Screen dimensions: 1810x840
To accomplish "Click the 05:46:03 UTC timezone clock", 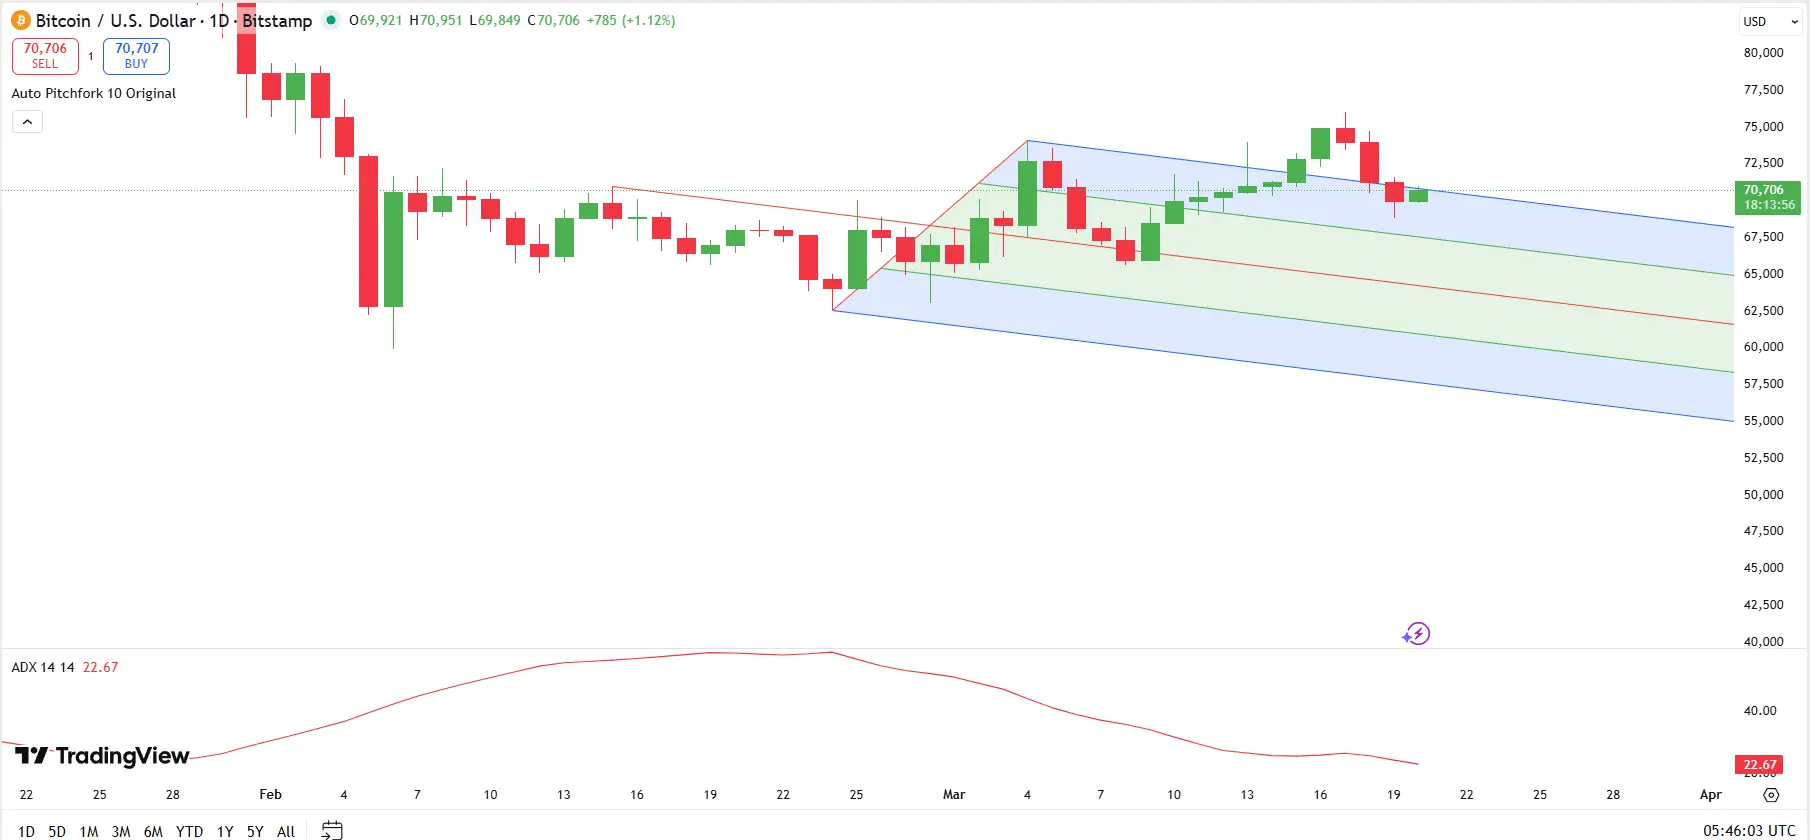I will pyautogui.click(x=1749, y=830).
